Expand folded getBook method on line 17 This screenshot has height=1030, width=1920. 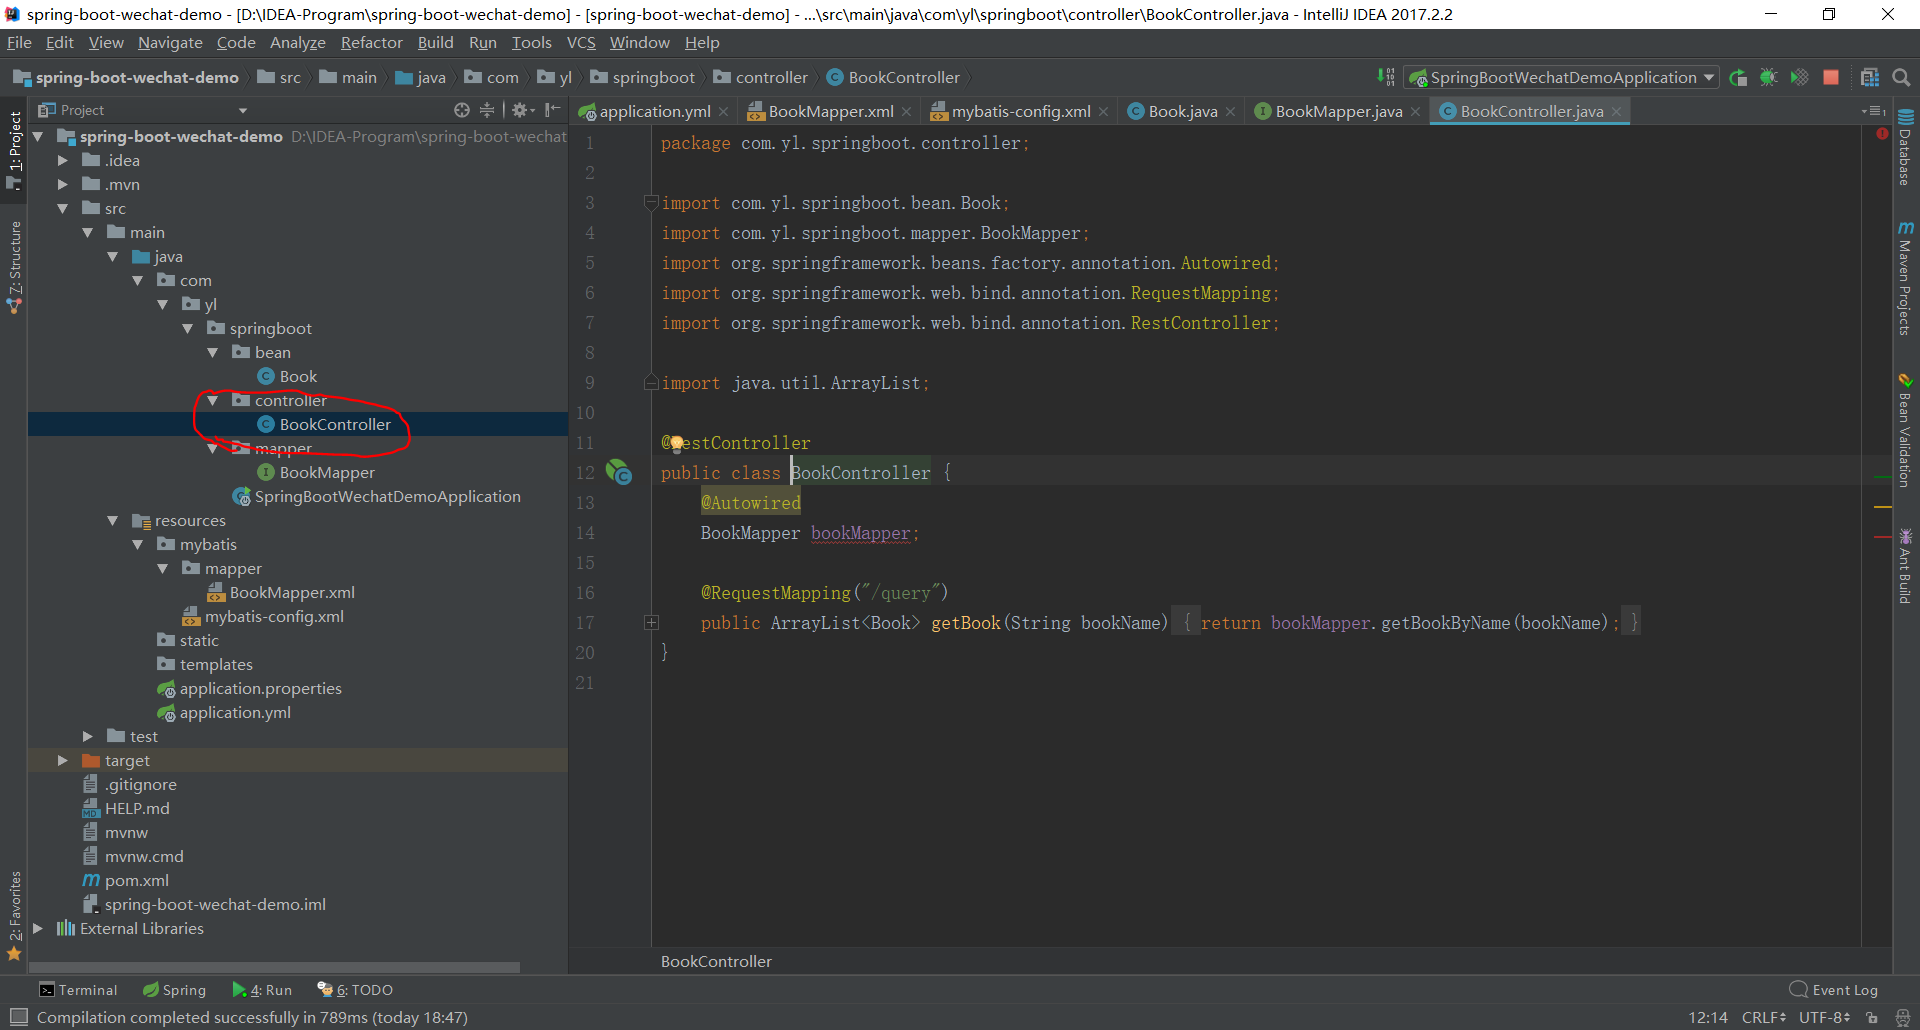(x=652, y=622)
